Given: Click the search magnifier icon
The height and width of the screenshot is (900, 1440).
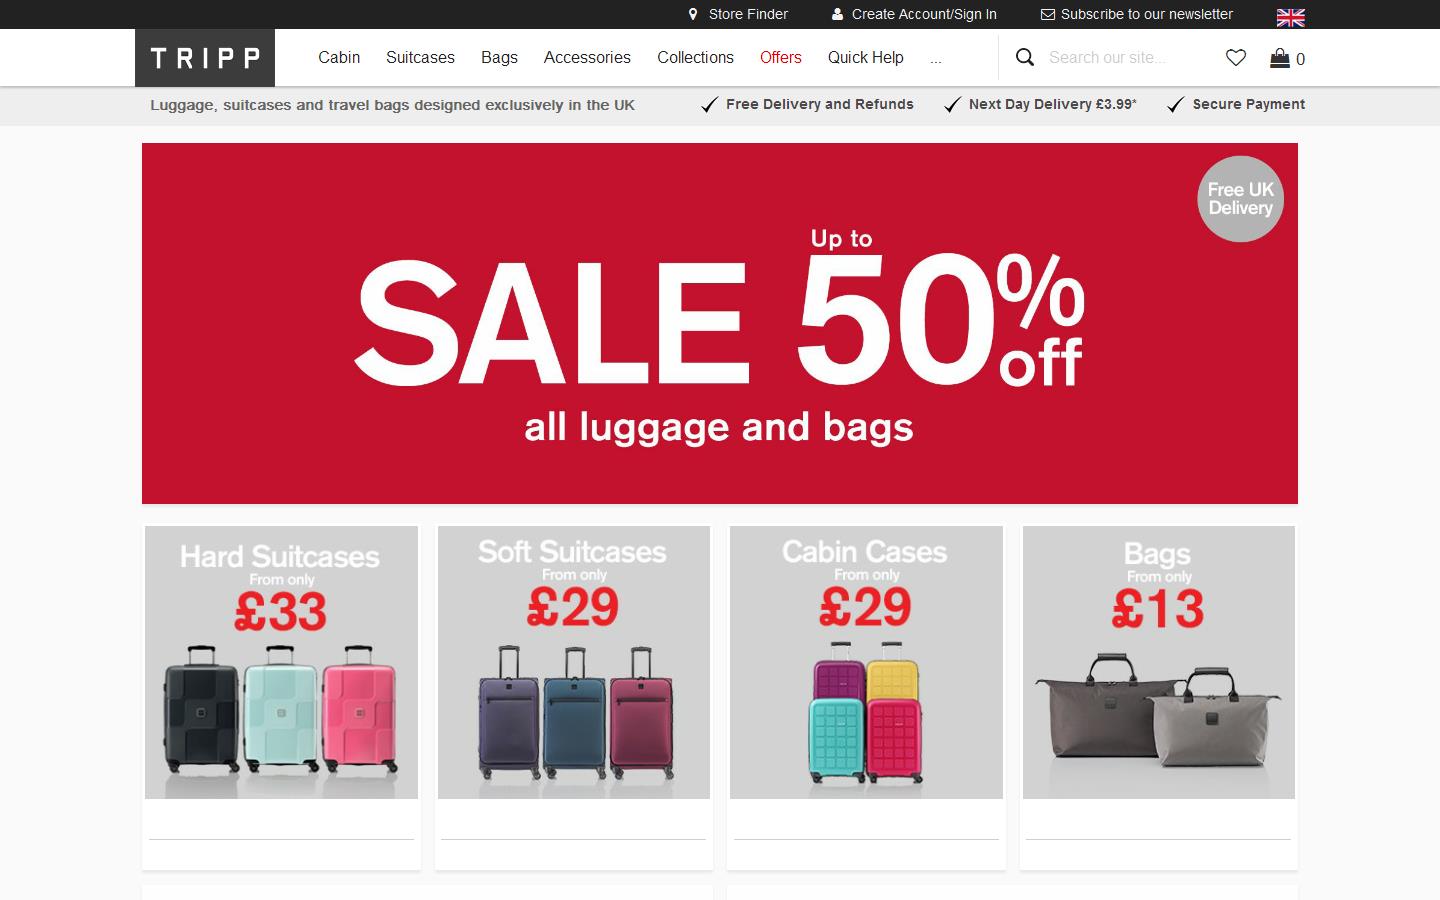Looking at the screenshot, I should (1025, 57).
